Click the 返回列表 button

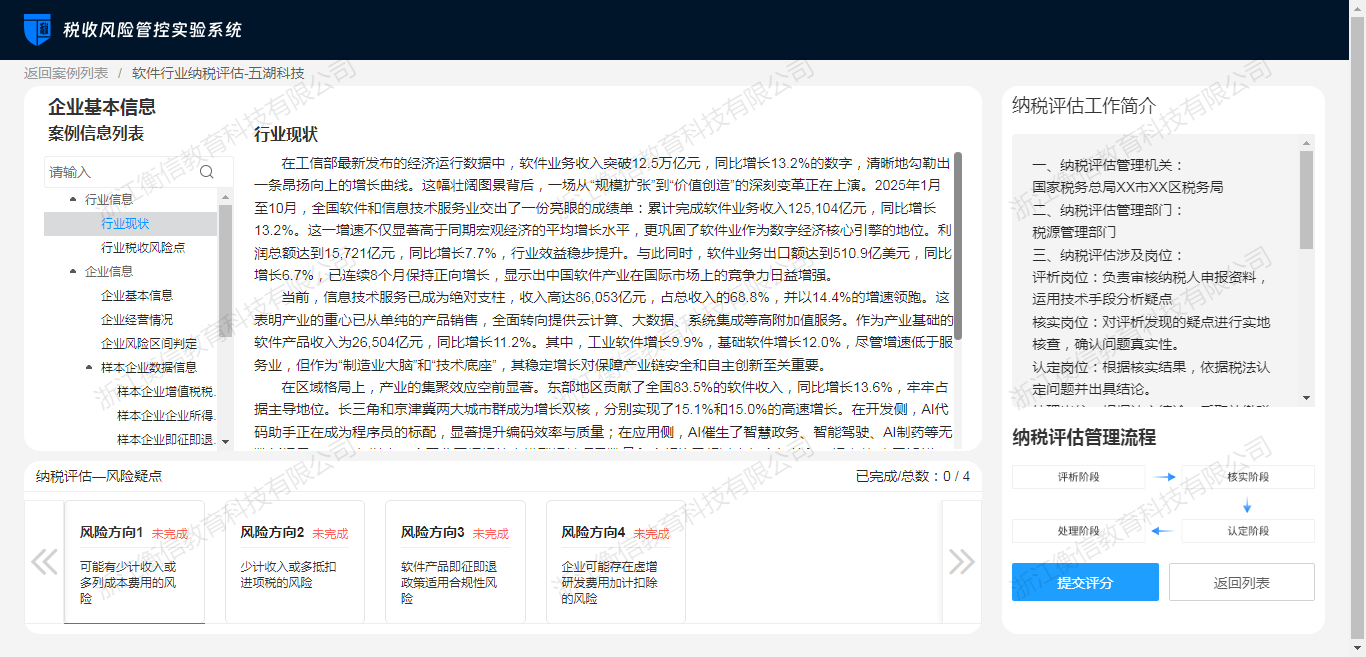tap(1241, 582)
